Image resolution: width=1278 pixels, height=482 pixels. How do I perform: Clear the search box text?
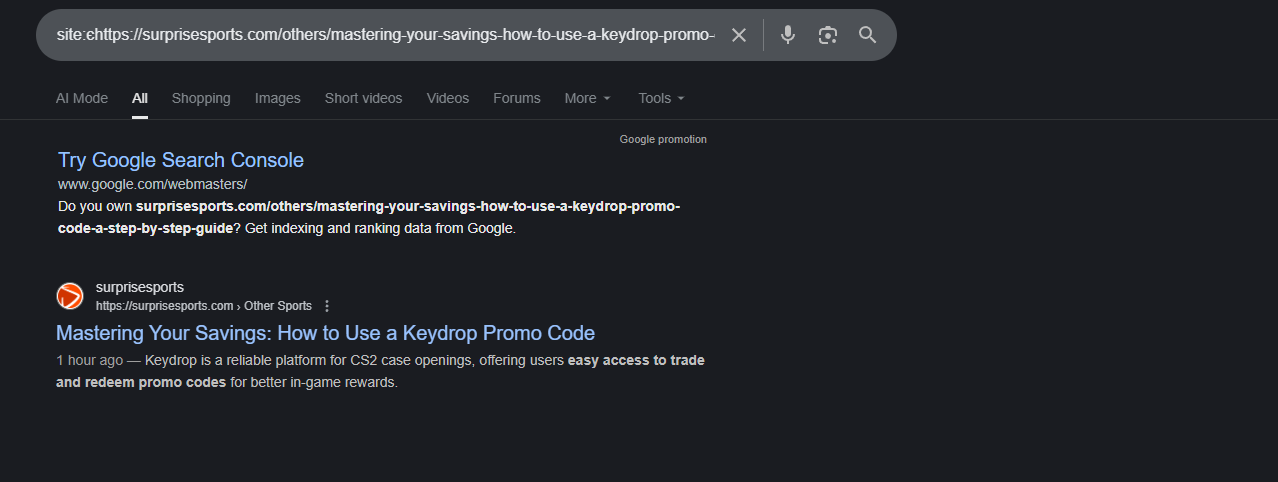(739, 35)
